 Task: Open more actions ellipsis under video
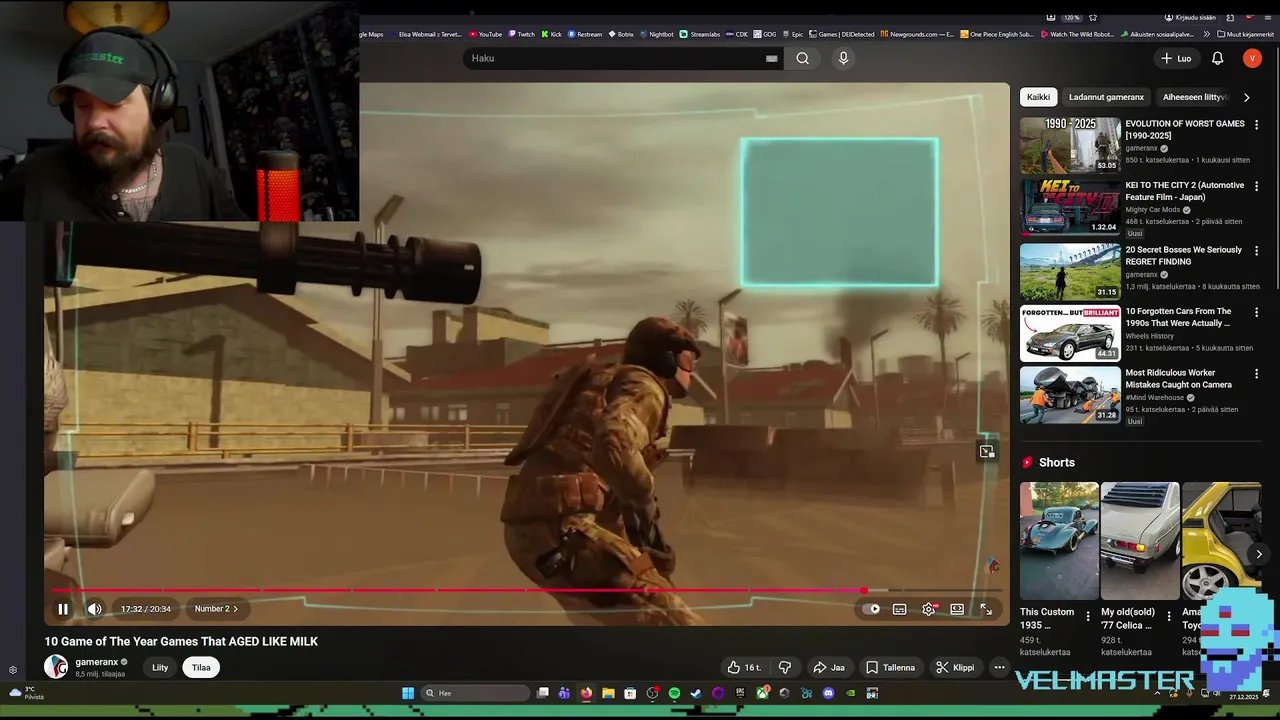(x=999, y=667)
